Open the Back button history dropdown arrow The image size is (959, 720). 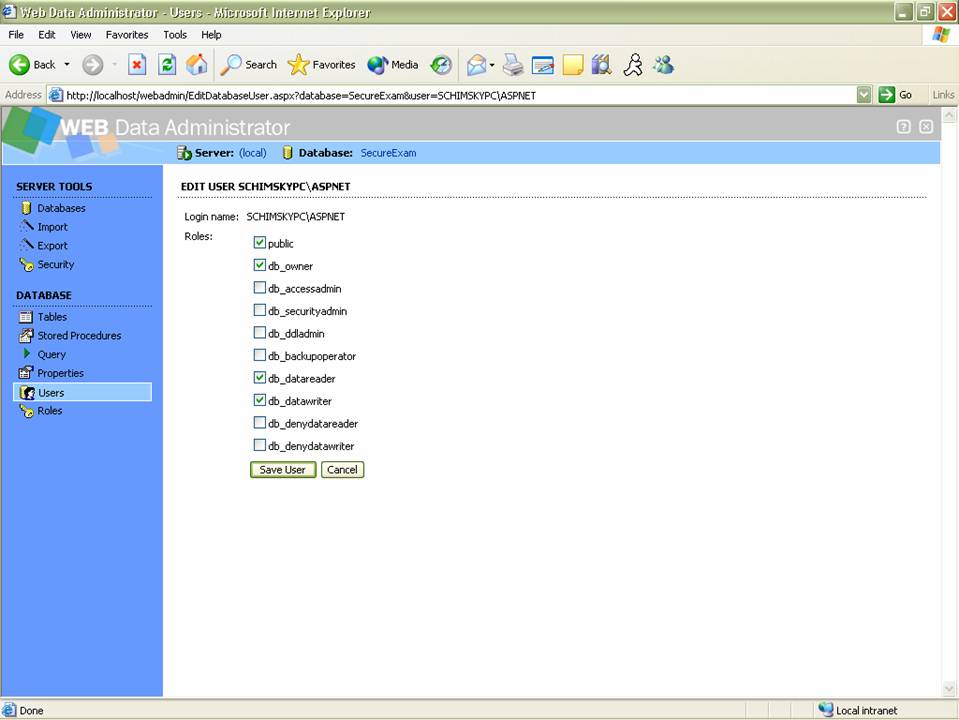[x=67, y=64]
